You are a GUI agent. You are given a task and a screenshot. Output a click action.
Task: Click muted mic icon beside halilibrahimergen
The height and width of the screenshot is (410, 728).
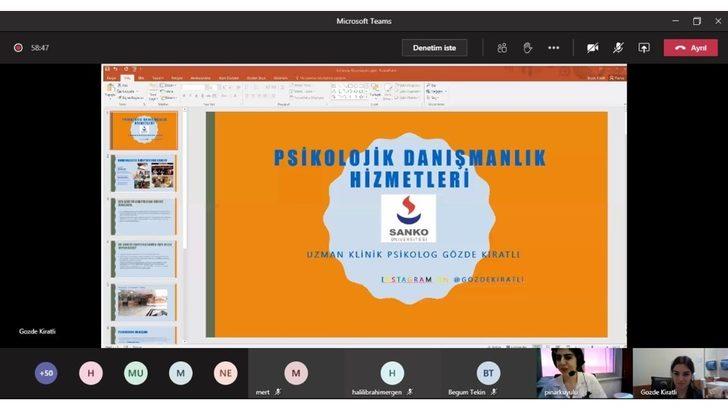pos(410,392)
